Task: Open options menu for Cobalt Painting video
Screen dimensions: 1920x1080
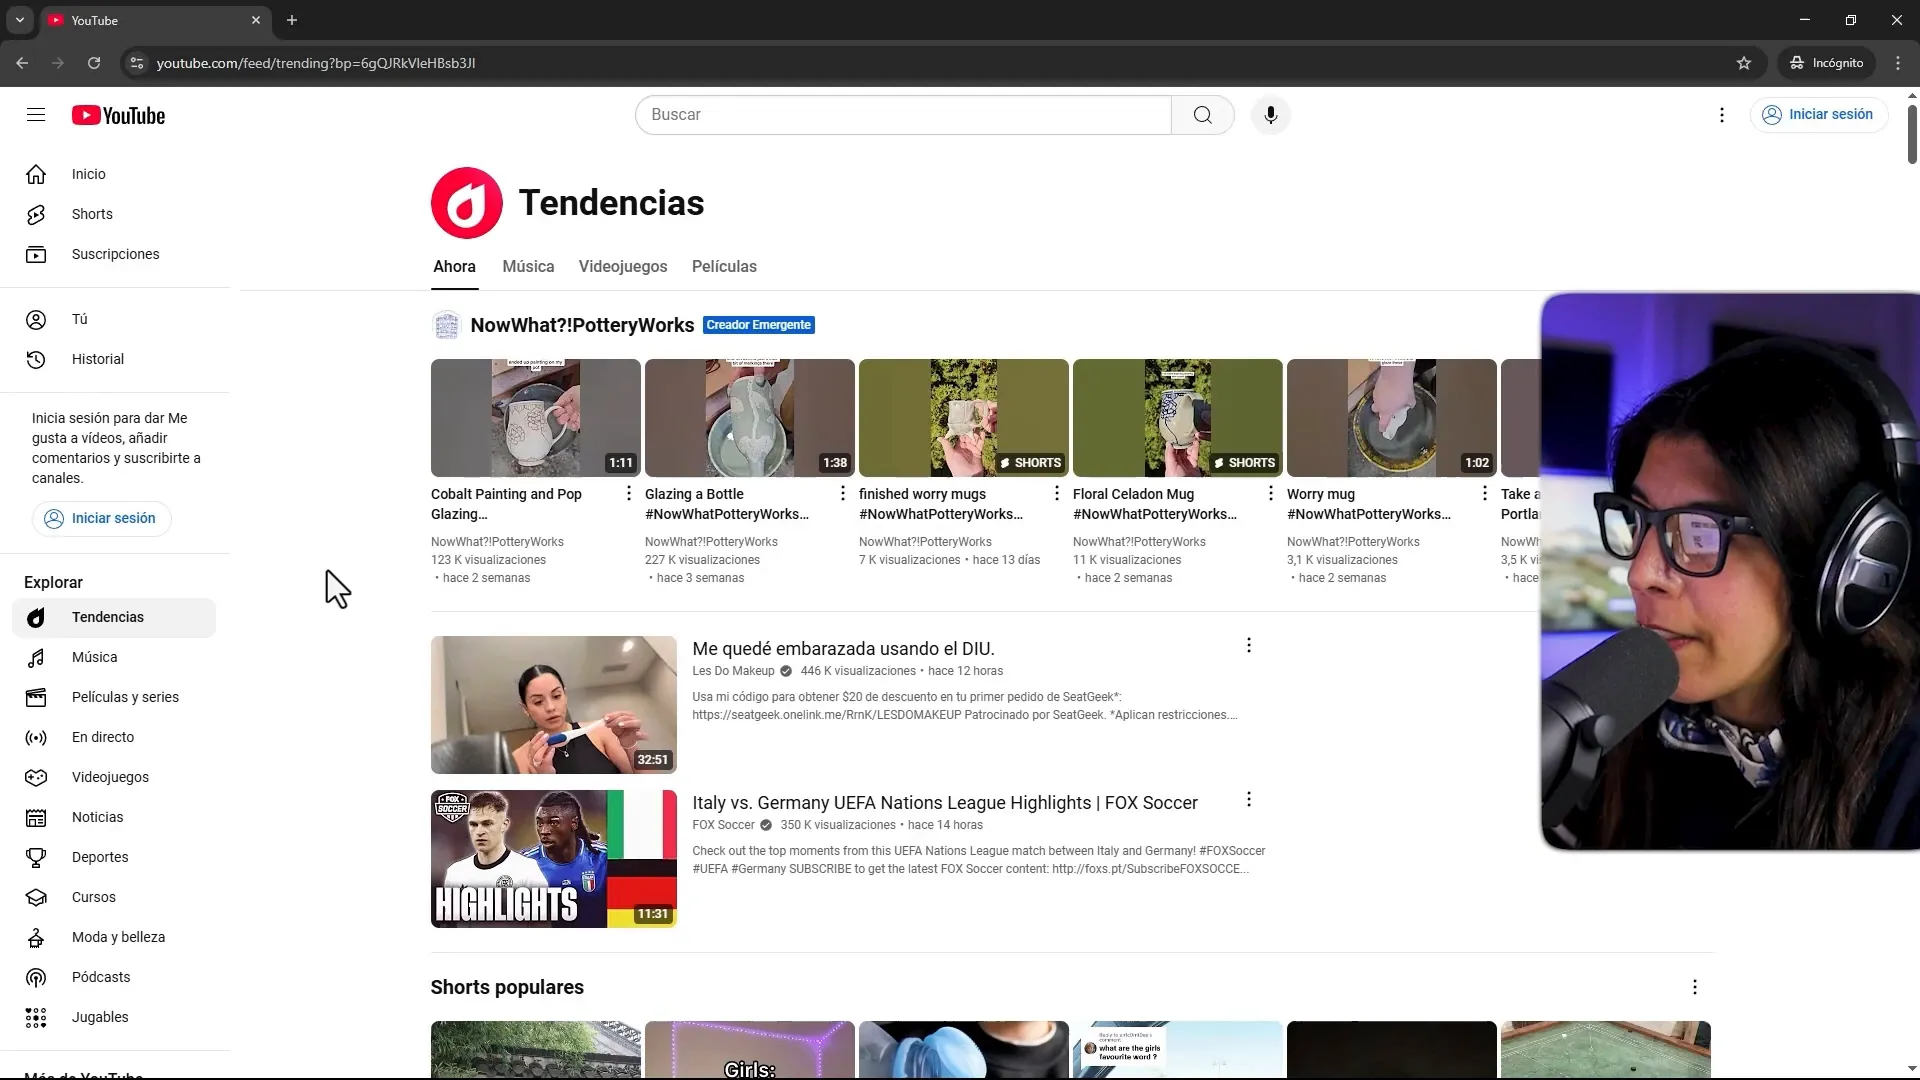Action: pos(628,493)
